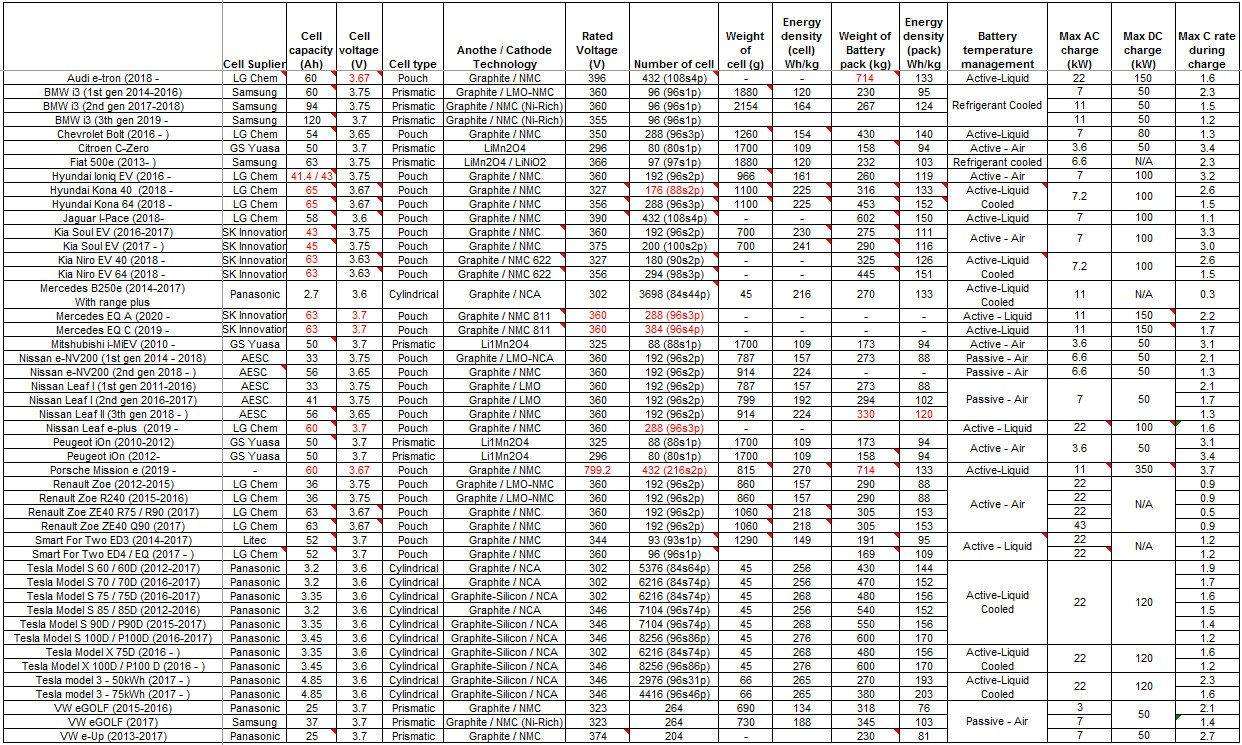Select the "Mercedes B250e (2014-2017)" model cell
This screenshot has width=1242, height=745.
click(112, 288)
